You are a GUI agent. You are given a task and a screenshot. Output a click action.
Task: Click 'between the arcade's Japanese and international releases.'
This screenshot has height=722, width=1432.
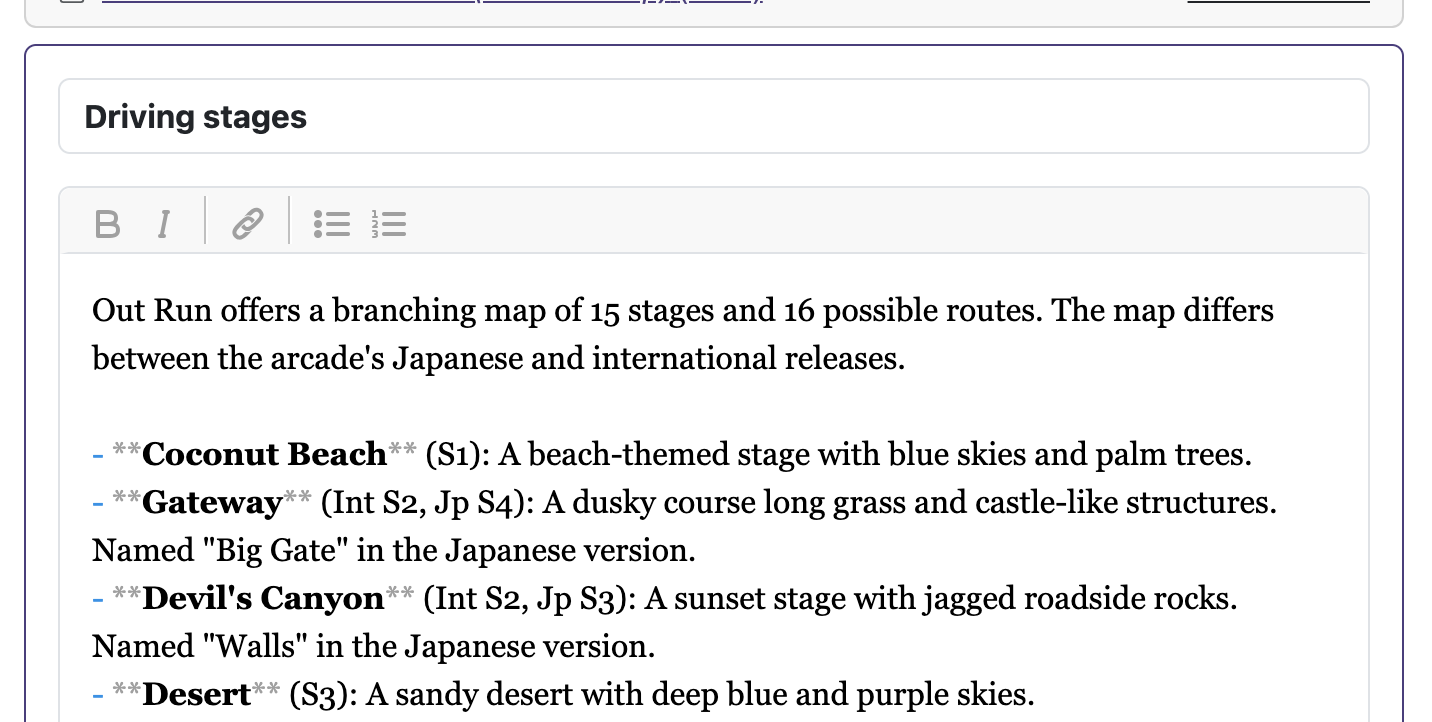[498, 359]
